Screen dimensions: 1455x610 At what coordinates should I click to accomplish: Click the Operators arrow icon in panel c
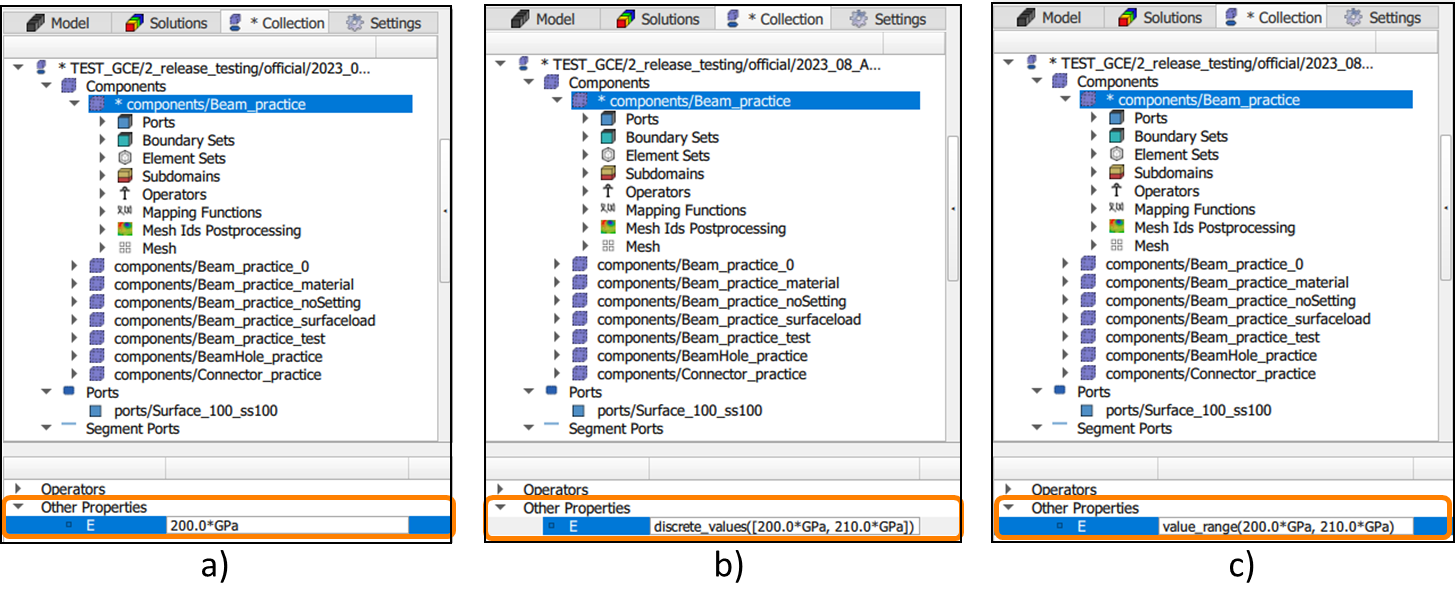[x=1117, y=191]
